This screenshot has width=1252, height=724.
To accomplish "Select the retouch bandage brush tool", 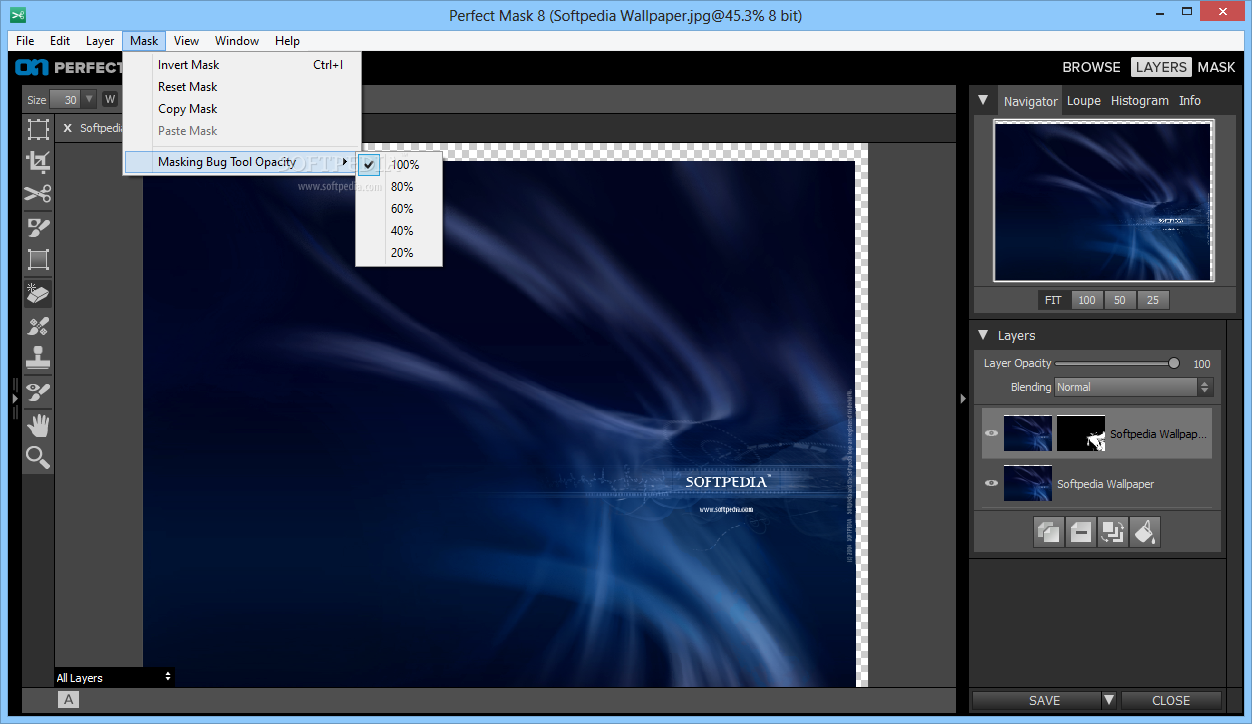I will (x=38, y=325).
